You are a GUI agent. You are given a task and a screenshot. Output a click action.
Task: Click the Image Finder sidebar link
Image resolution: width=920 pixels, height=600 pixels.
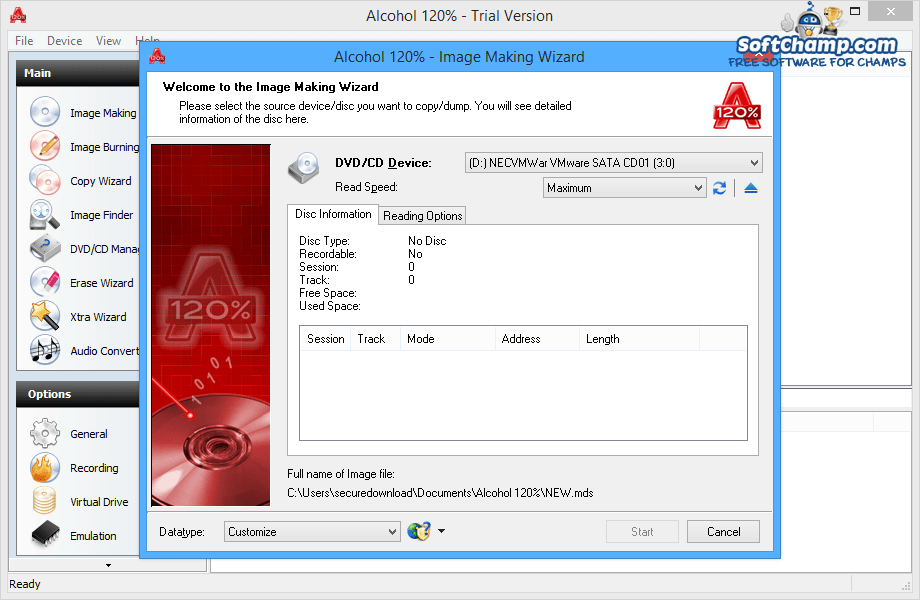[x=102, y=215]
